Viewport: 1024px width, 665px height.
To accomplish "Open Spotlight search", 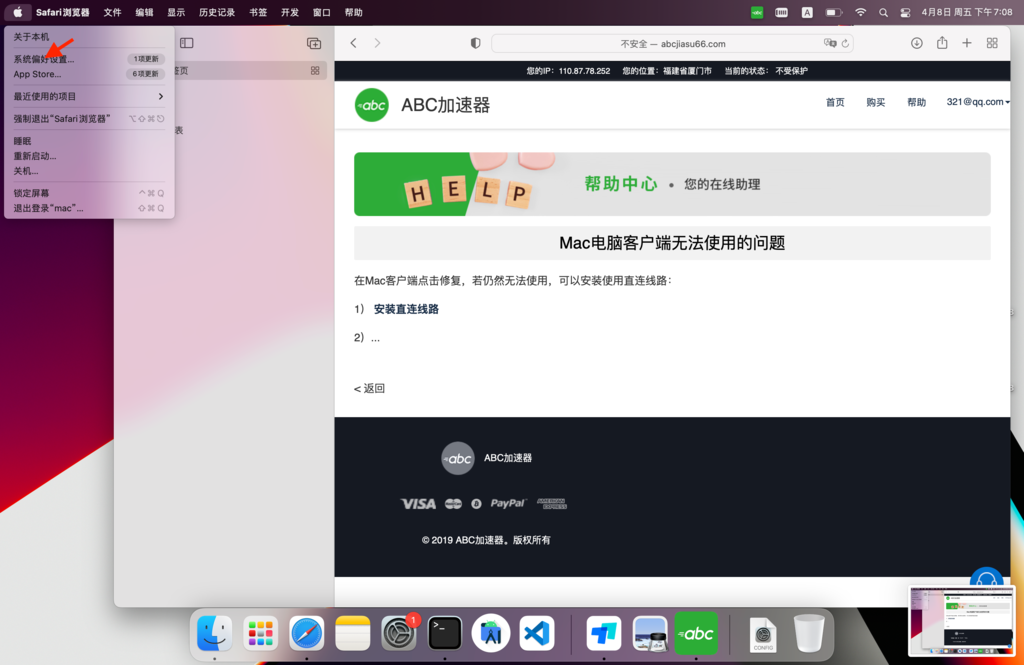I will [883, 12].
